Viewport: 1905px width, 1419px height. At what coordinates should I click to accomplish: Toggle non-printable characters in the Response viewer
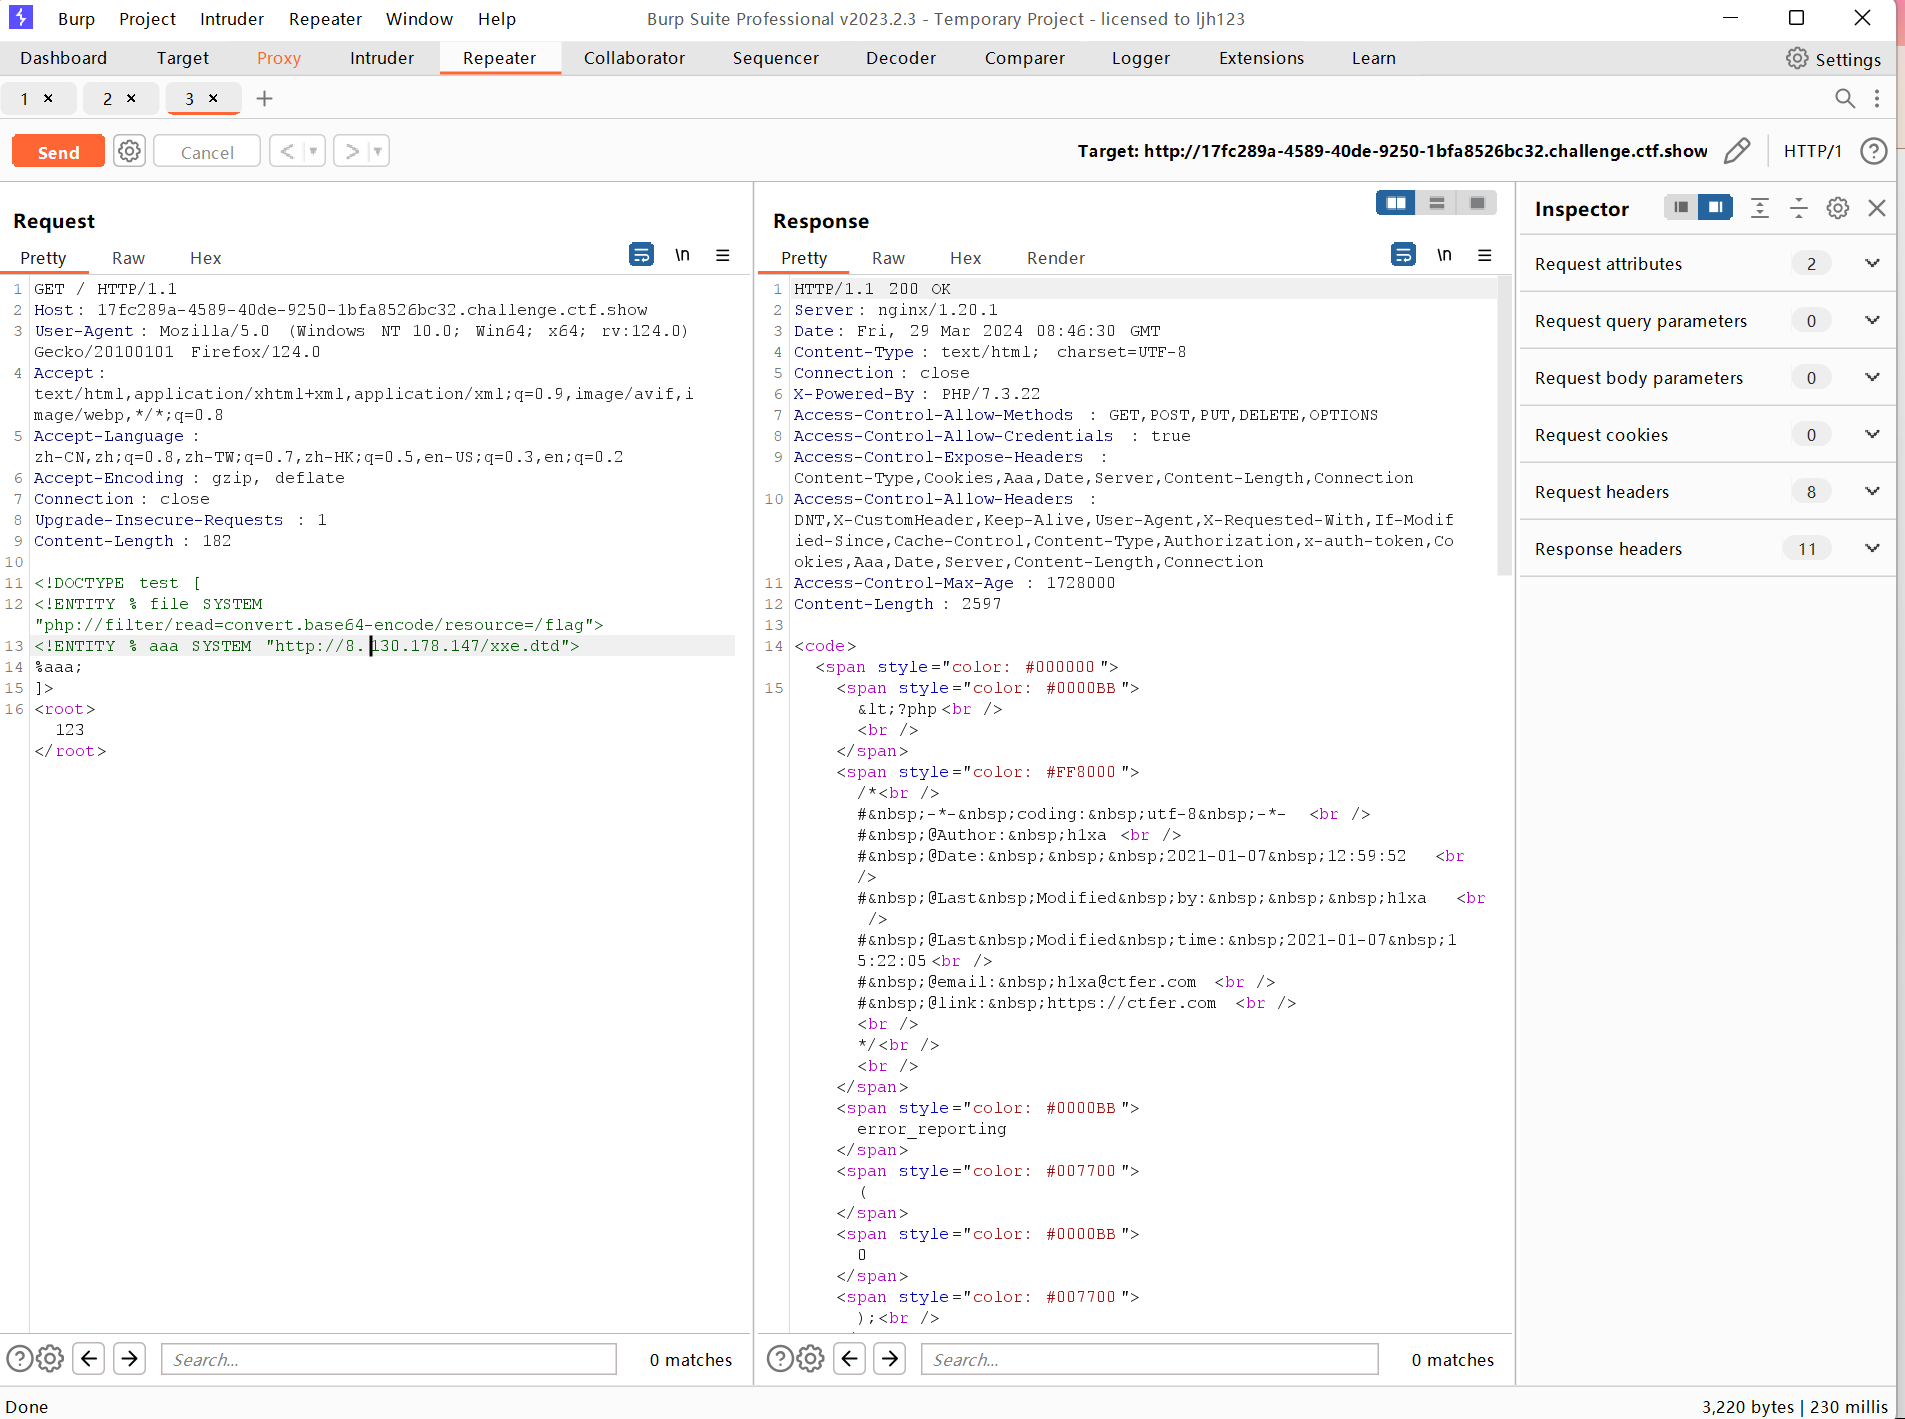[x=1444, y=255]
